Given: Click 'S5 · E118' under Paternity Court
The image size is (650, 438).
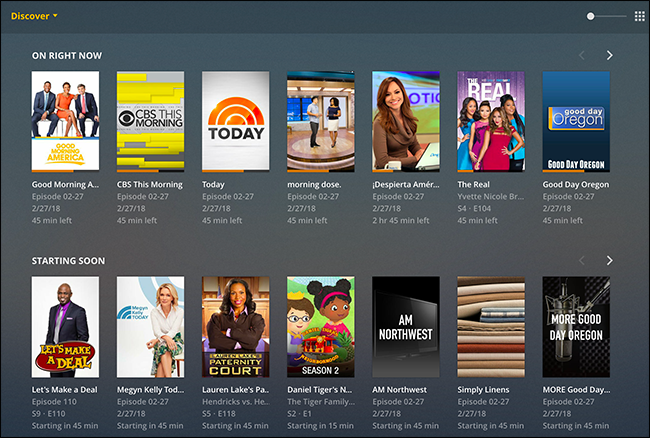Looking at the screenshot, I should (219, 414).
